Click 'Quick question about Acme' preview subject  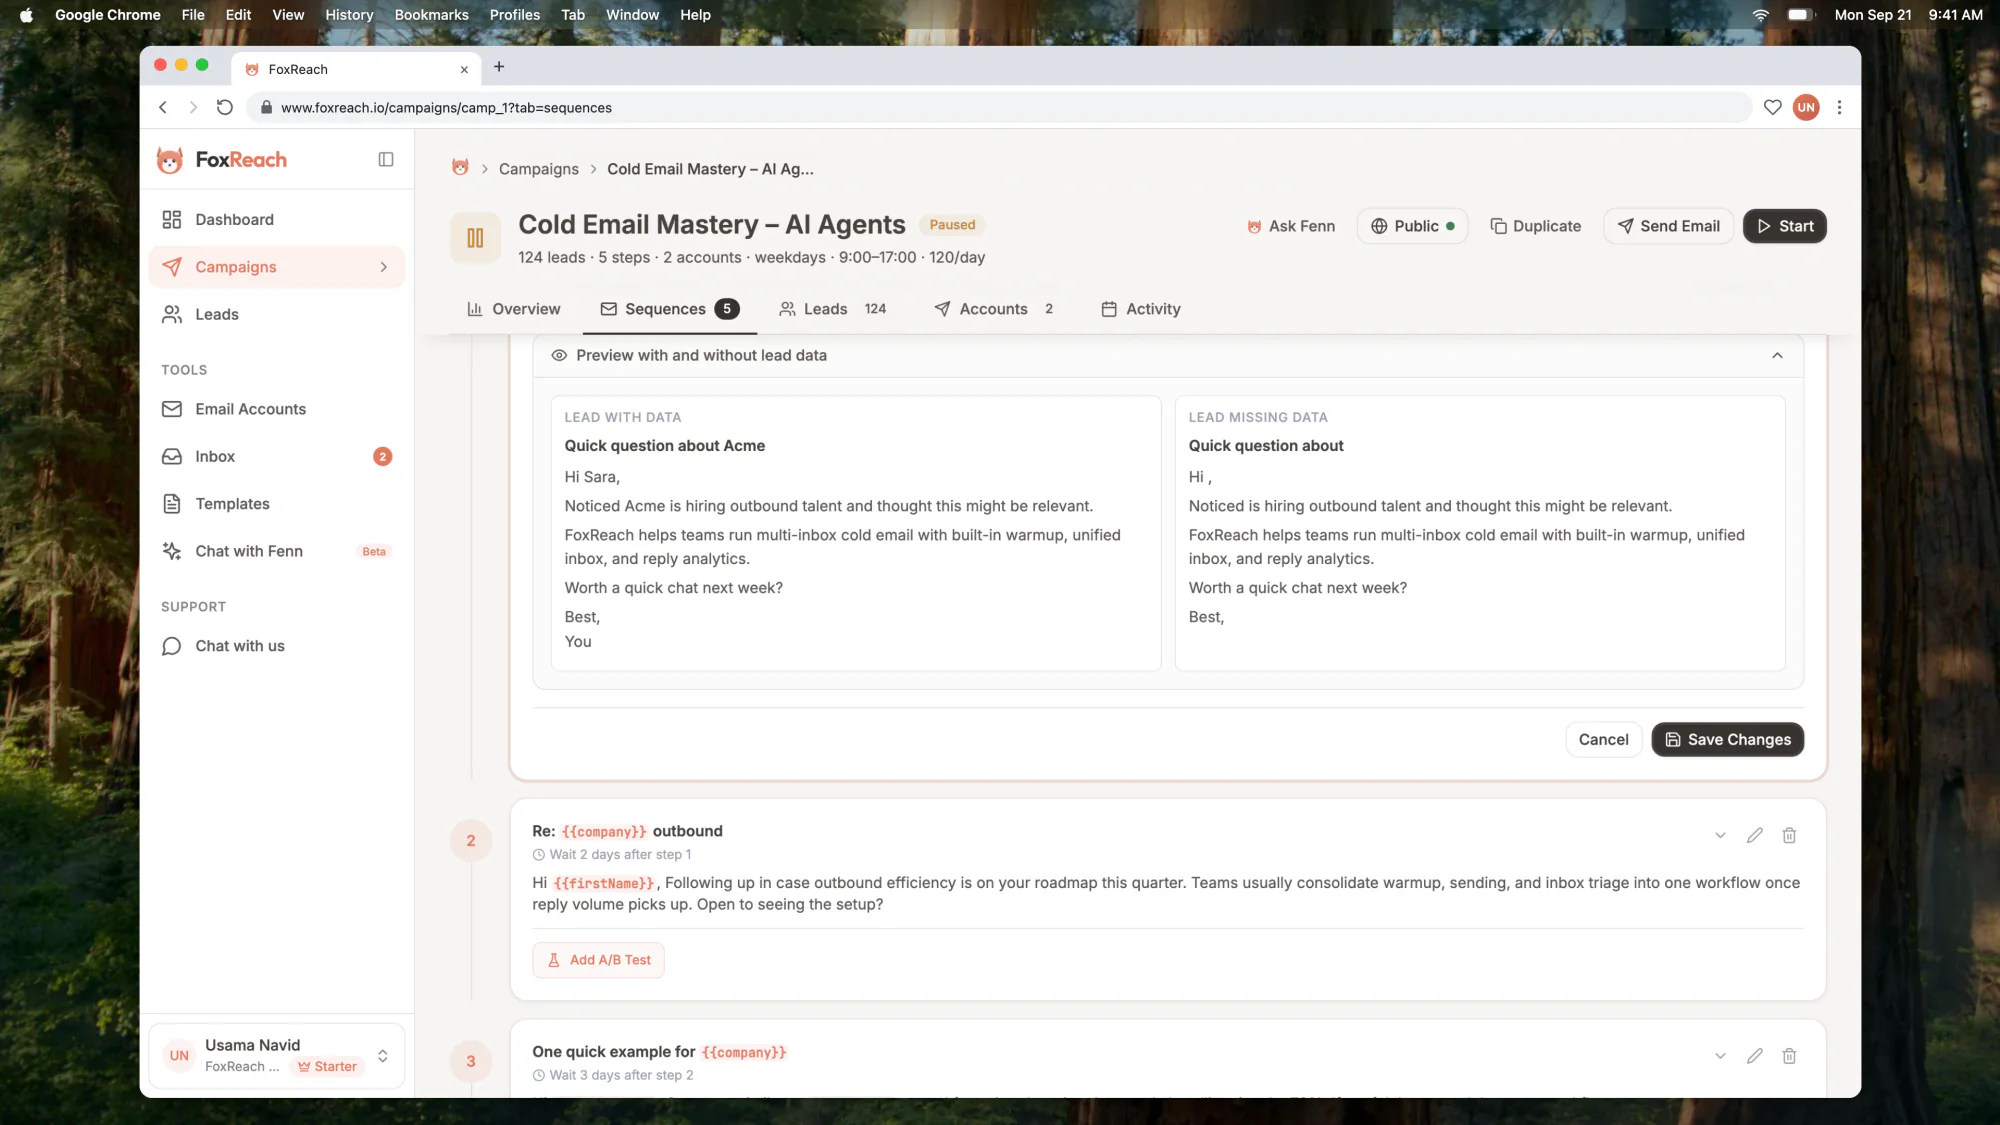click(x=665, y=446)
